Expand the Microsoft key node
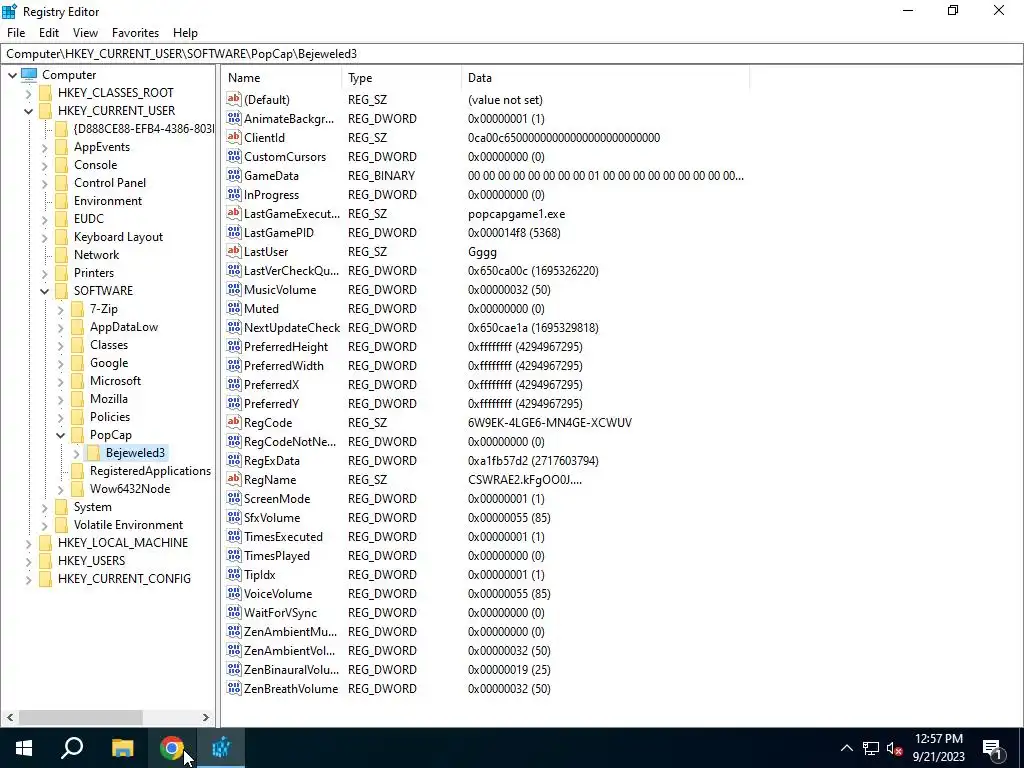Screen dimensions: 1024x768 pos(61,381)
